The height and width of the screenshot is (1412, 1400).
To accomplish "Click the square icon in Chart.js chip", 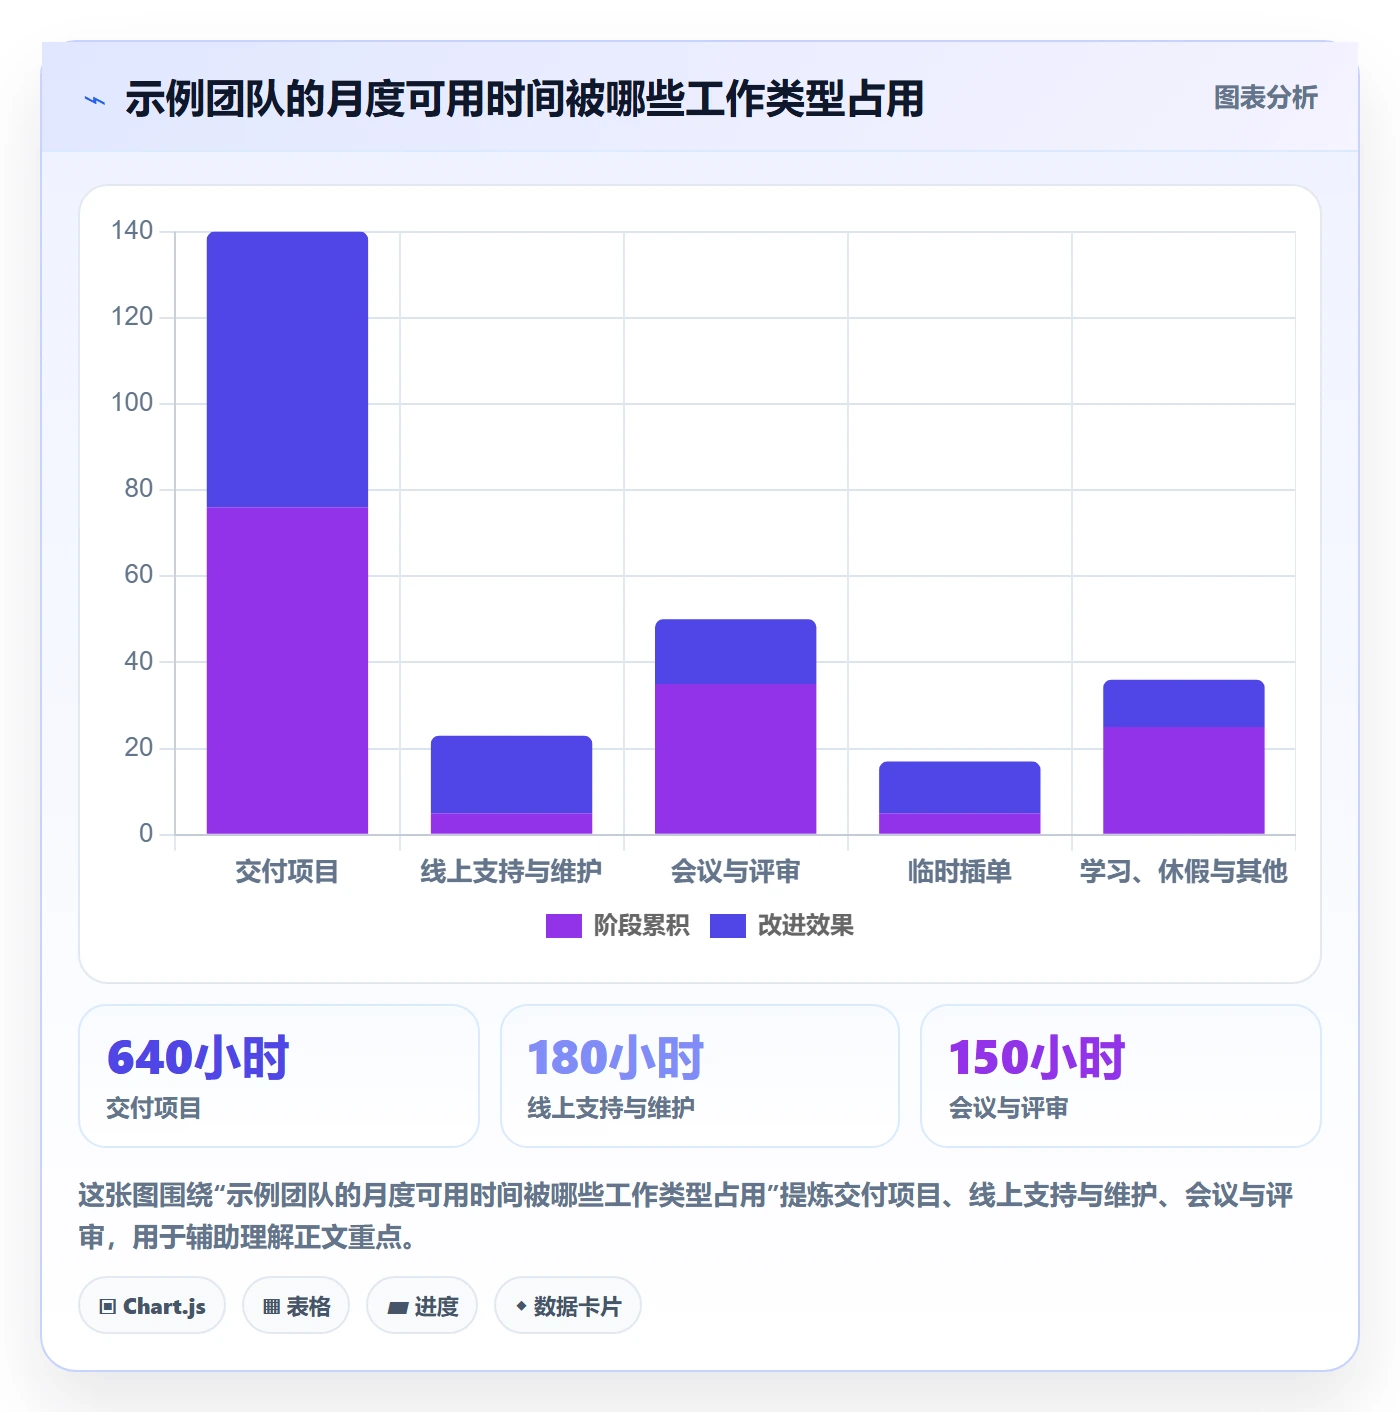I will (x=108, y=1306).
